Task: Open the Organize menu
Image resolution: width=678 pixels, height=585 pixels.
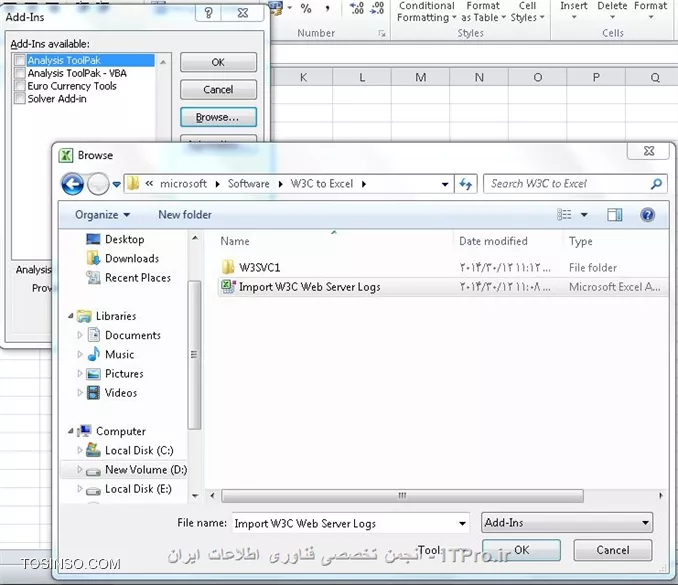Action: [x=102, y=215]
